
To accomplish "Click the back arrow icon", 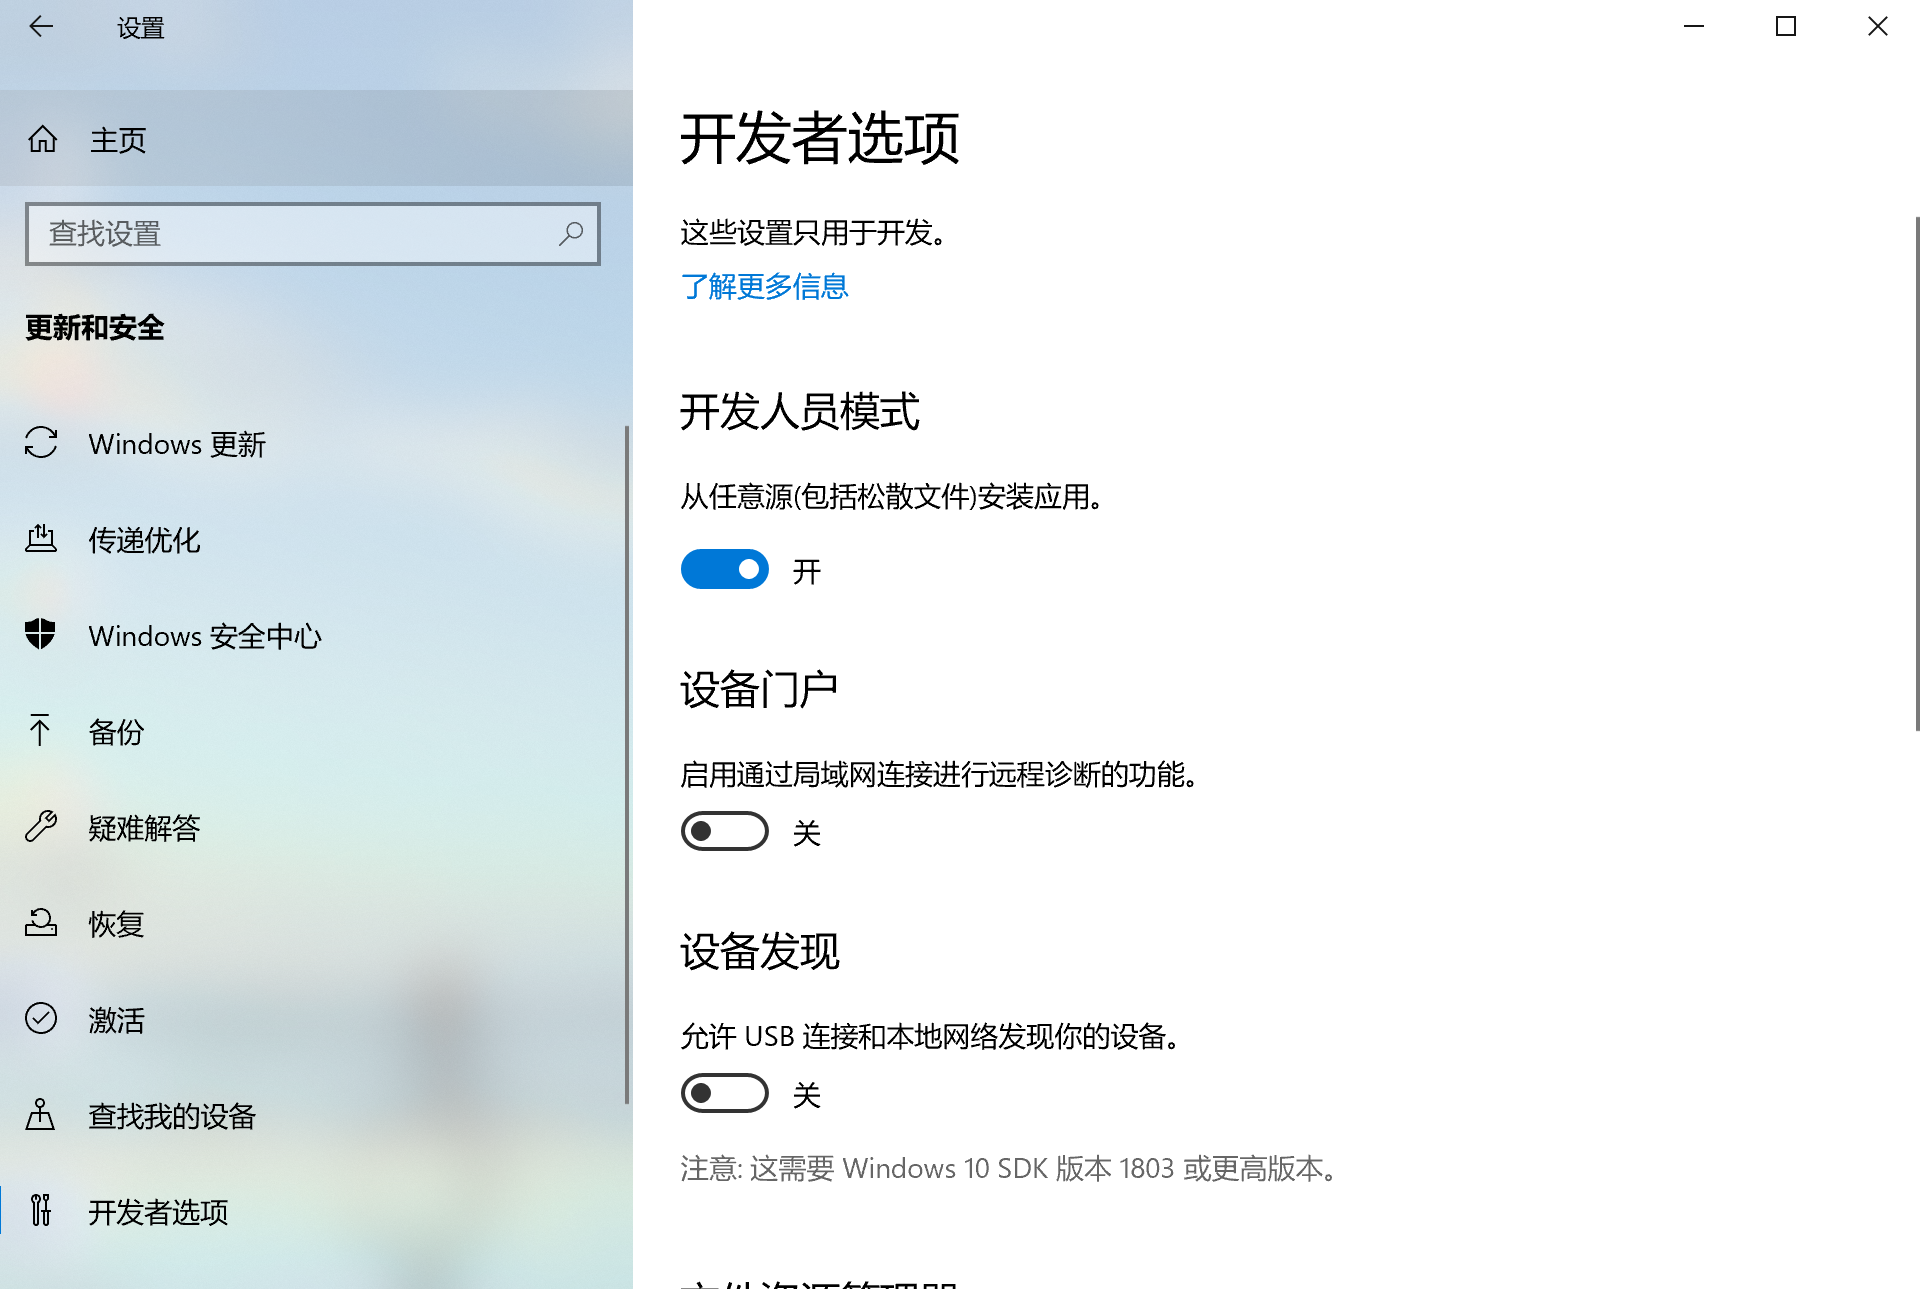I will tap(41, 27).
